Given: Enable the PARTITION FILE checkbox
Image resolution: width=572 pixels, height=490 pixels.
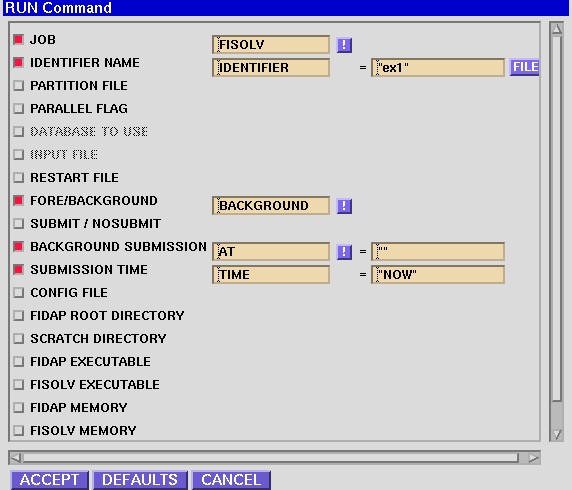Looking at the screenshot, I should point(18,86).
